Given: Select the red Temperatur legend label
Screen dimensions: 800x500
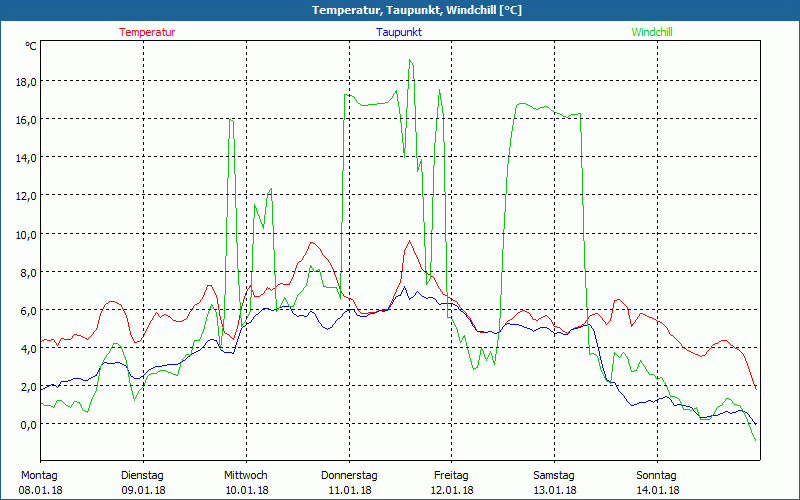Looking at the screenshot, I should [147, 32].
